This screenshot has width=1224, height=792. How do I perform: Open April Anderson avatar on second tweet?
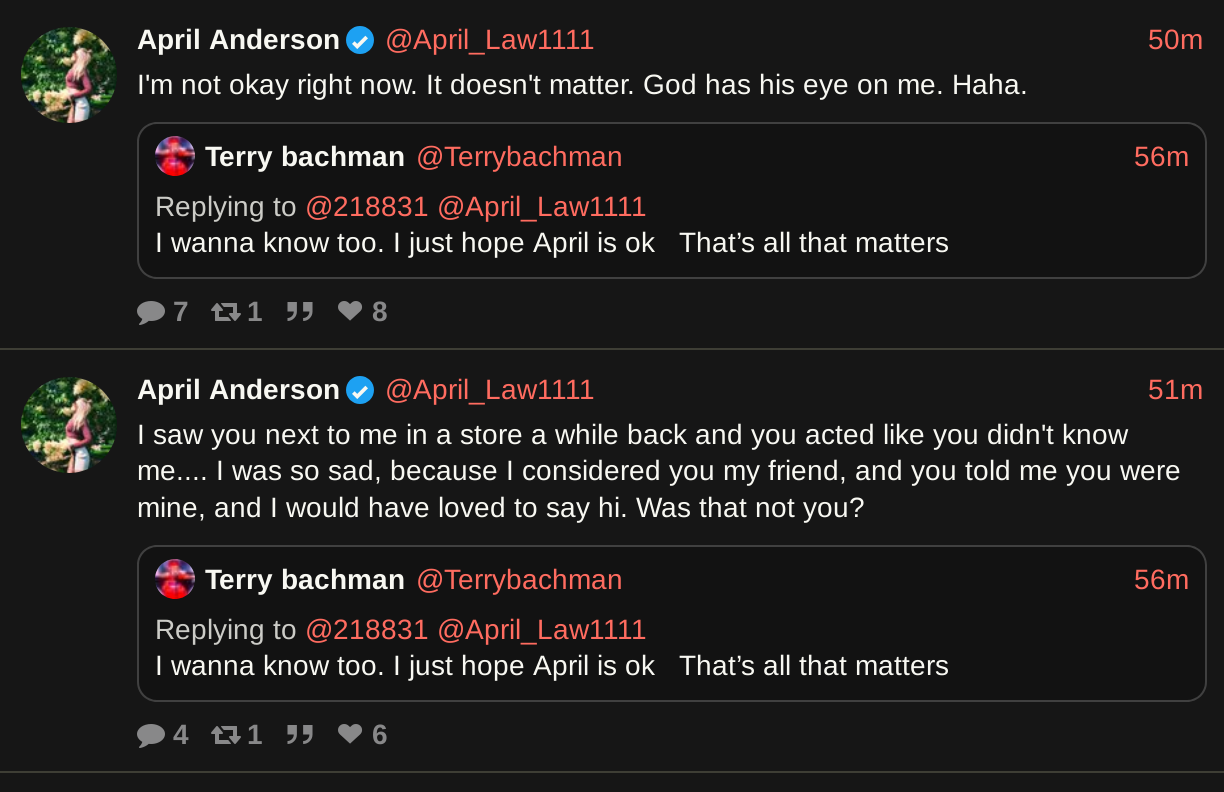click(69, 425)
